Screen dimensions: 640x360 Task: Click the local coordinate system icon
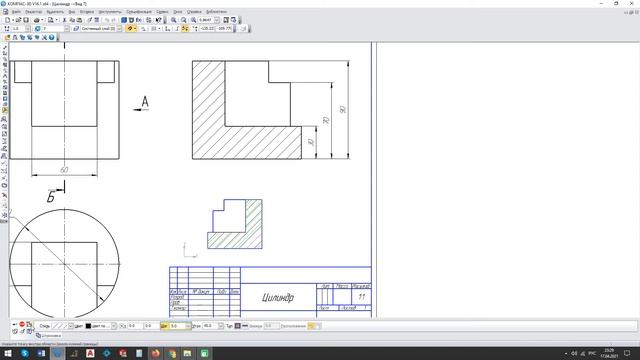[x=167, y=29]
